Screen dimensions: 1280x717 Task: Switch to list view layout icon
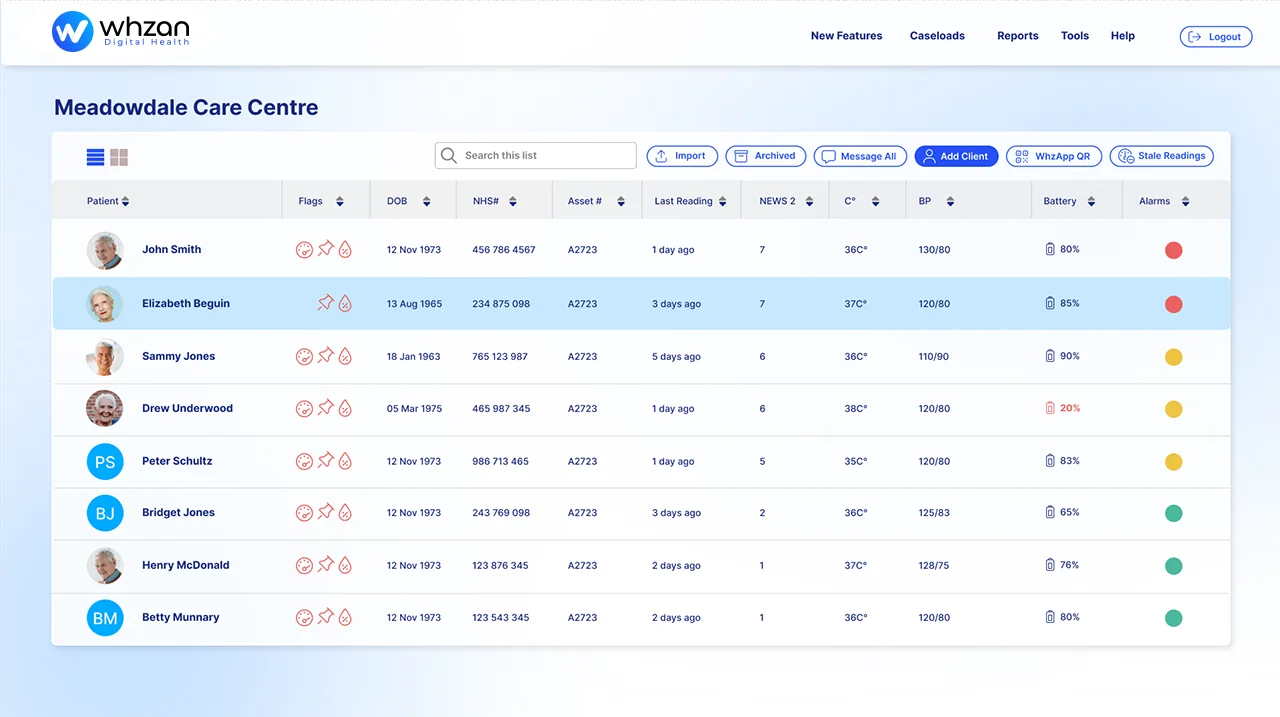point(95,157)
